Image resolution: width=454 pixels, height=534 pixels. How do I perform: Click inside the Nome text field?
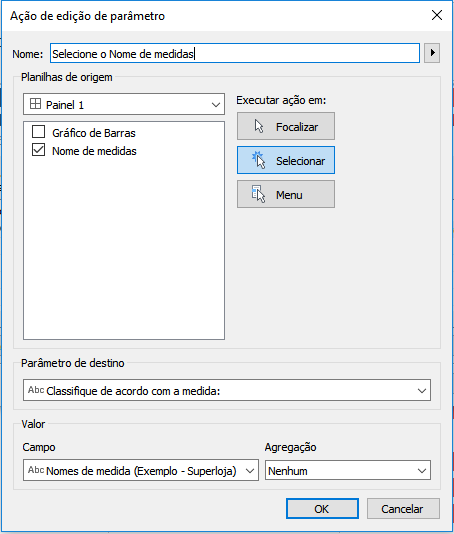(x=235, y=53)
